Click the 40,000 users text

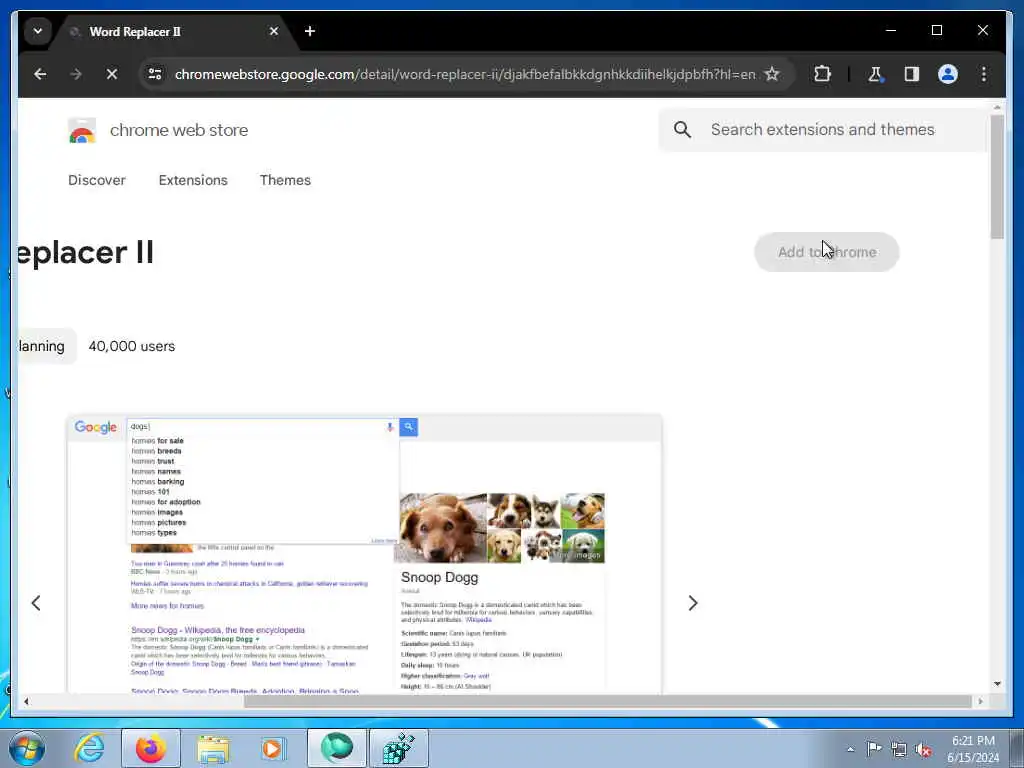click(x=132, y=346)
